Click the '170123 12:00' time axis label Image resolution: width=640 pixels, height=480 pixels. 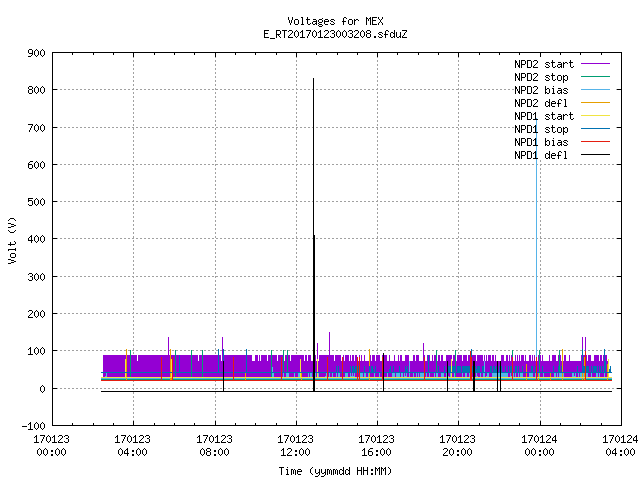click(295, 446)
